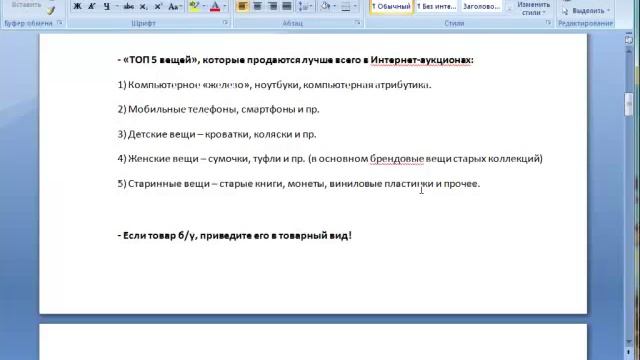Open the Изменить стили menu
This screenshot has height=360, width=640.
[x=533, y=8]
